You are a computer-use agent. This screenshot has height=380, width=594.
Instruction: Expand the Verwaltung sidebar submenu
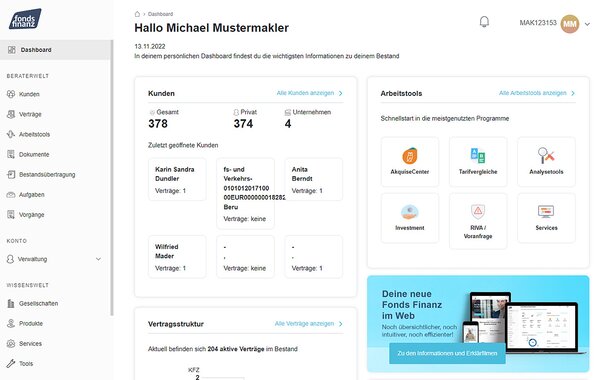98,259
